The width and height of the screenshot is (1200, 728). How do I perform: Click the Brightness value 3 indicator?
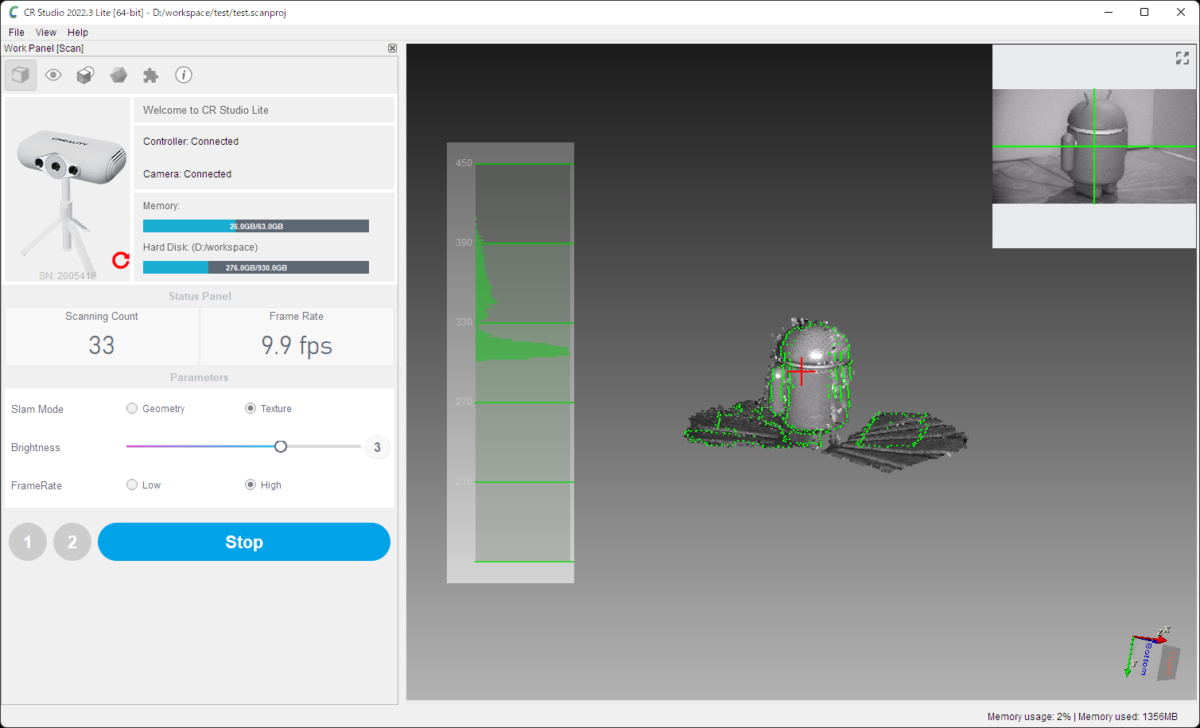pyautogui.click(x=377, y=447)
